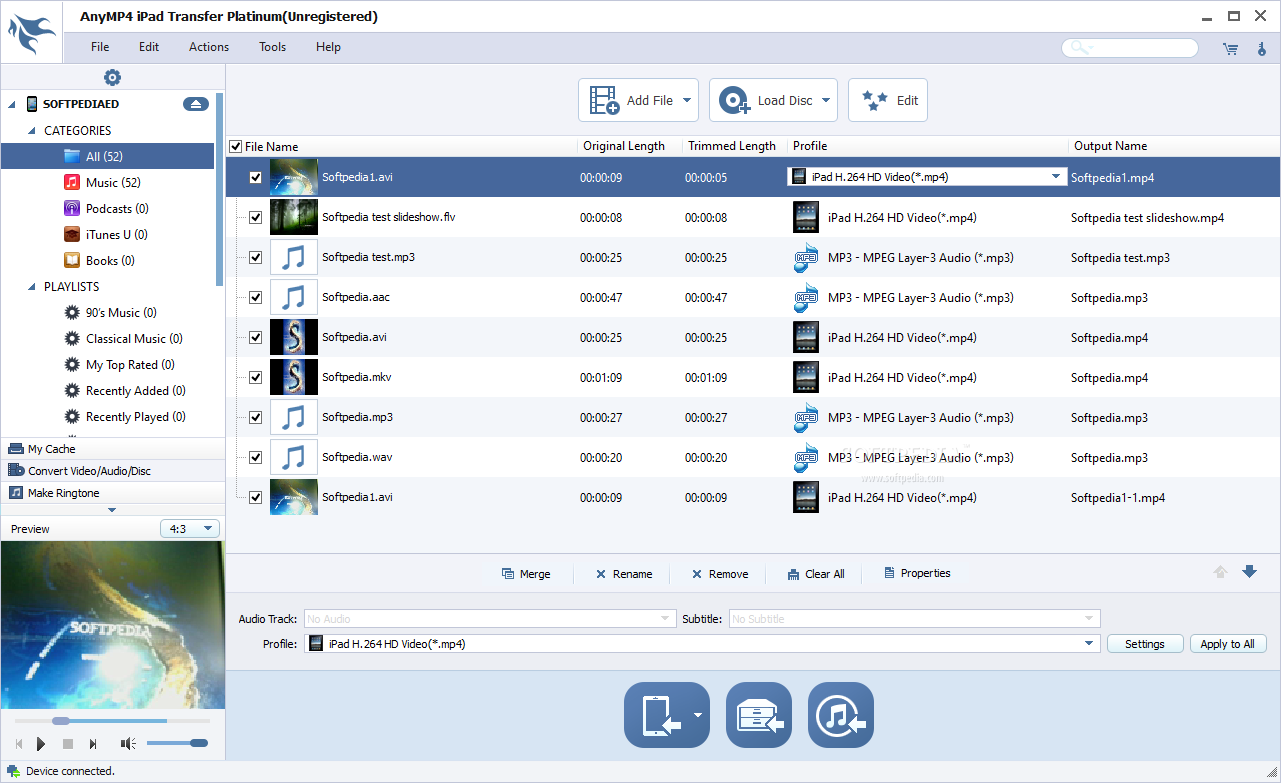The height and width of the screenshot is (783, 1281).
Task: Select the iTunes U (0) category
Action: pyautogui.click(x=107, y=234)
